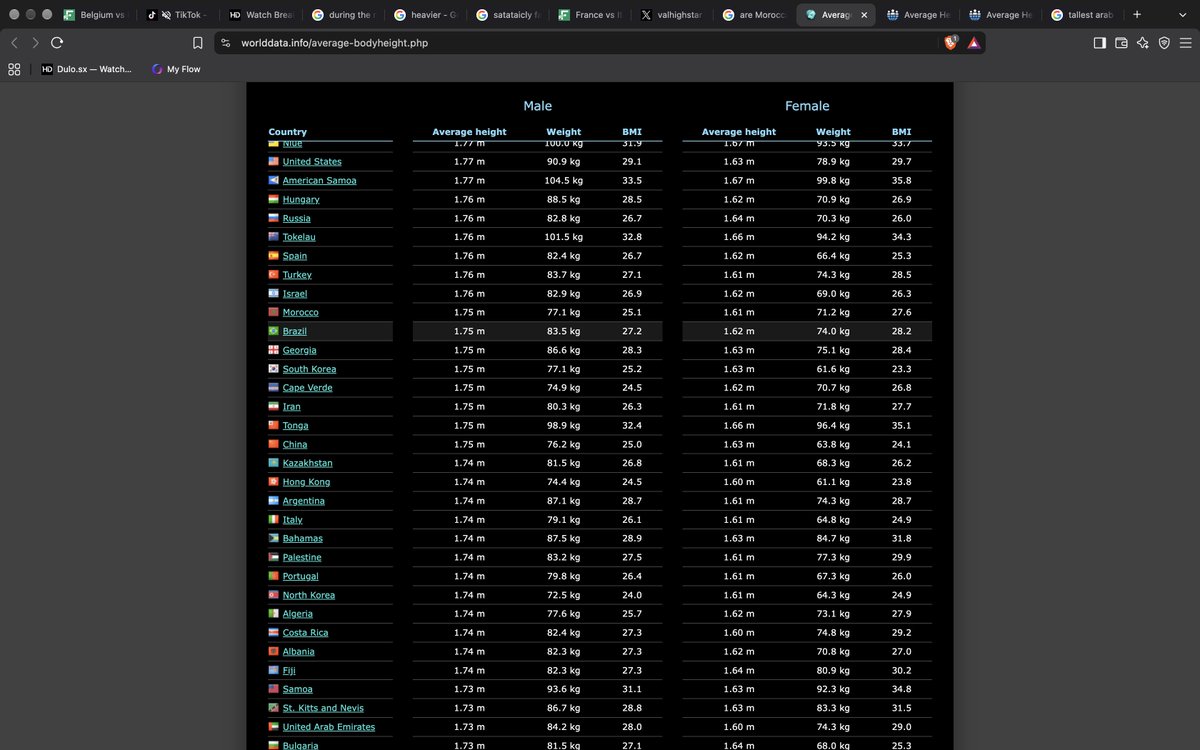
Task: Bookmark this page with the bookmark icon
Action: click(x=198, y=43)
